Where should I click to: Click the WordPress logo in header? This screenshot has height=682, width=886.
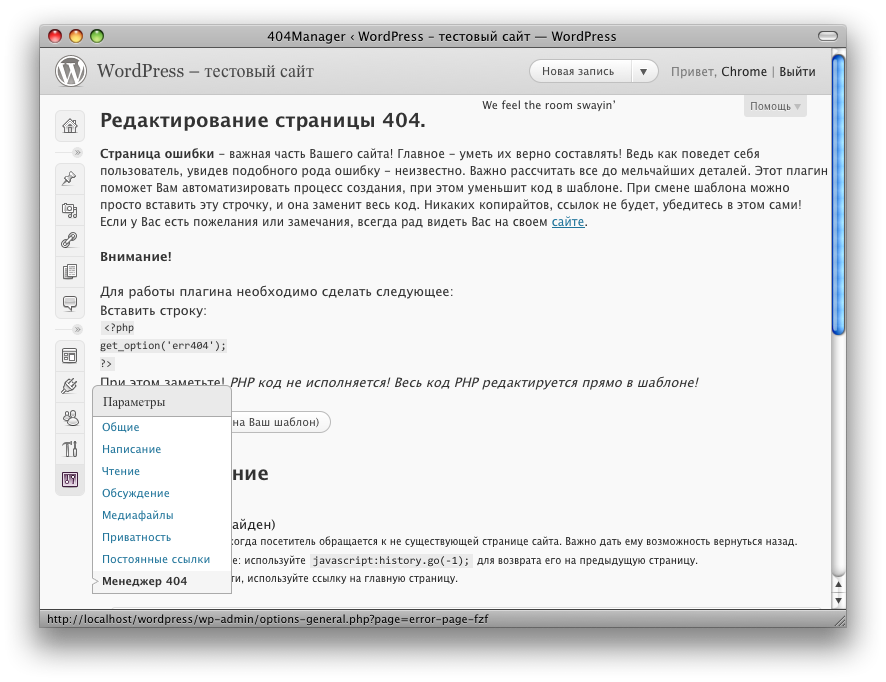click(x=71, y=71)
